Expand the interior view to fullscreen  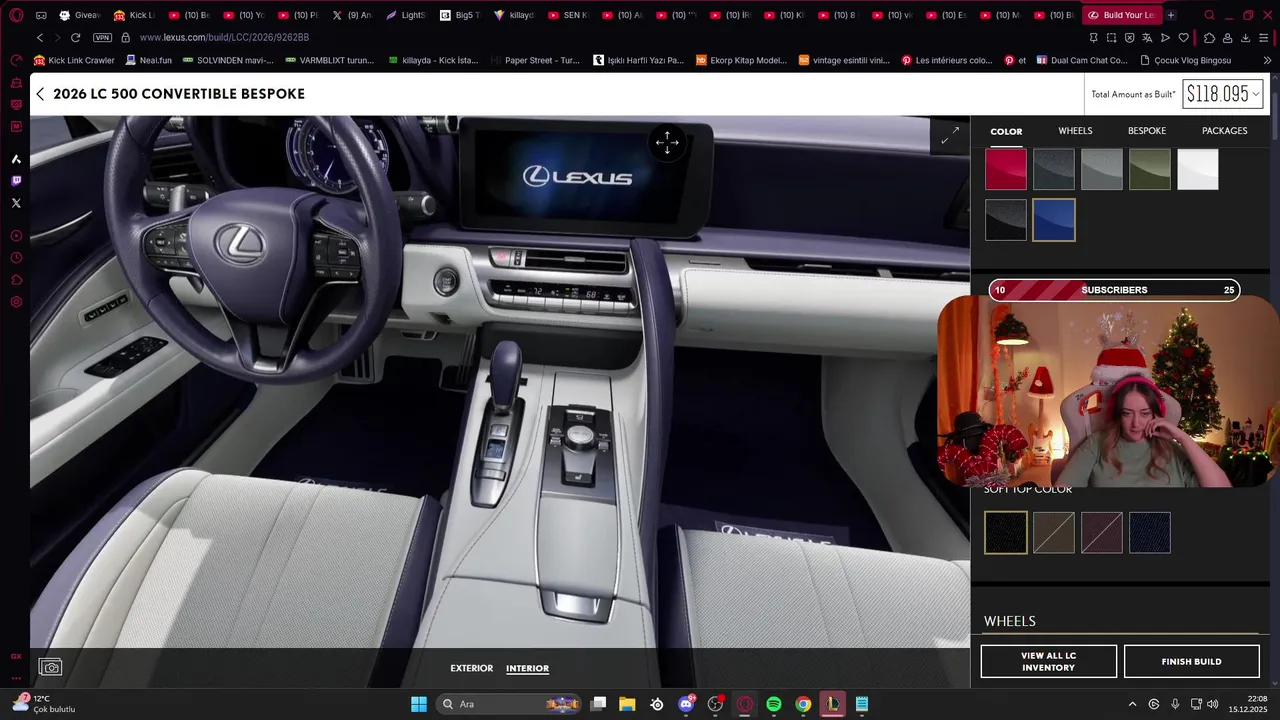tap(950, 135)
